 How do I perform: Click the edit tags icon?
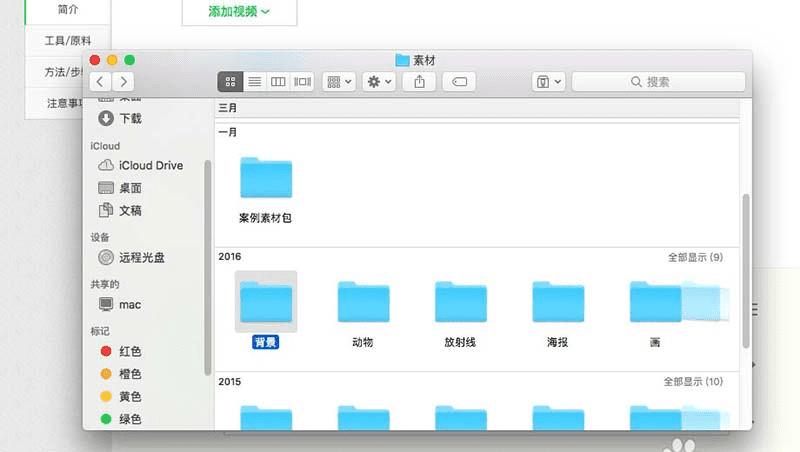point(459,82)
